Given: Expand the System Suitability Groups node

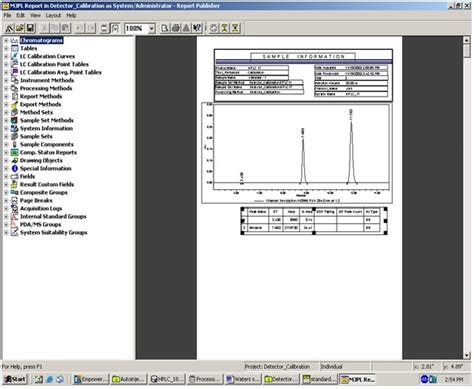Looking at the screenshot, I should [x=6, y=232].
